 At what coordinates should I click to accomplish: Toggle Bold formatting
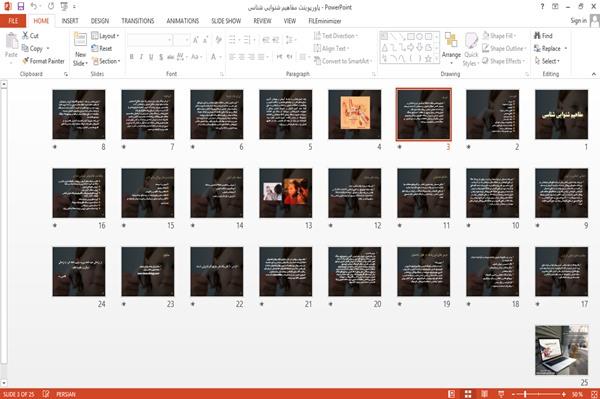tap(132, 57)
